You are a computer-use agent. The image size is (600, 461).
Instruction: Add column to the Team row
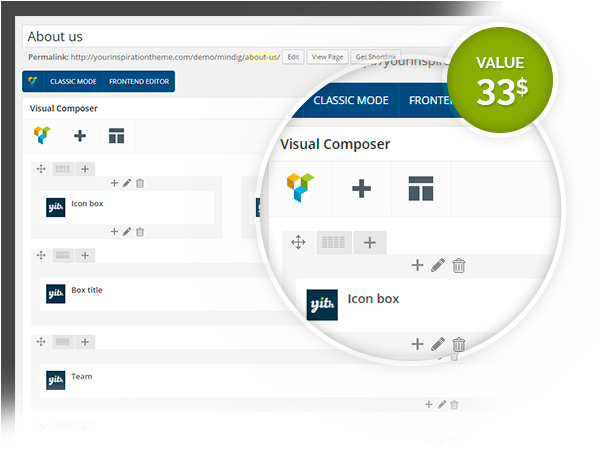pos(85,342)
